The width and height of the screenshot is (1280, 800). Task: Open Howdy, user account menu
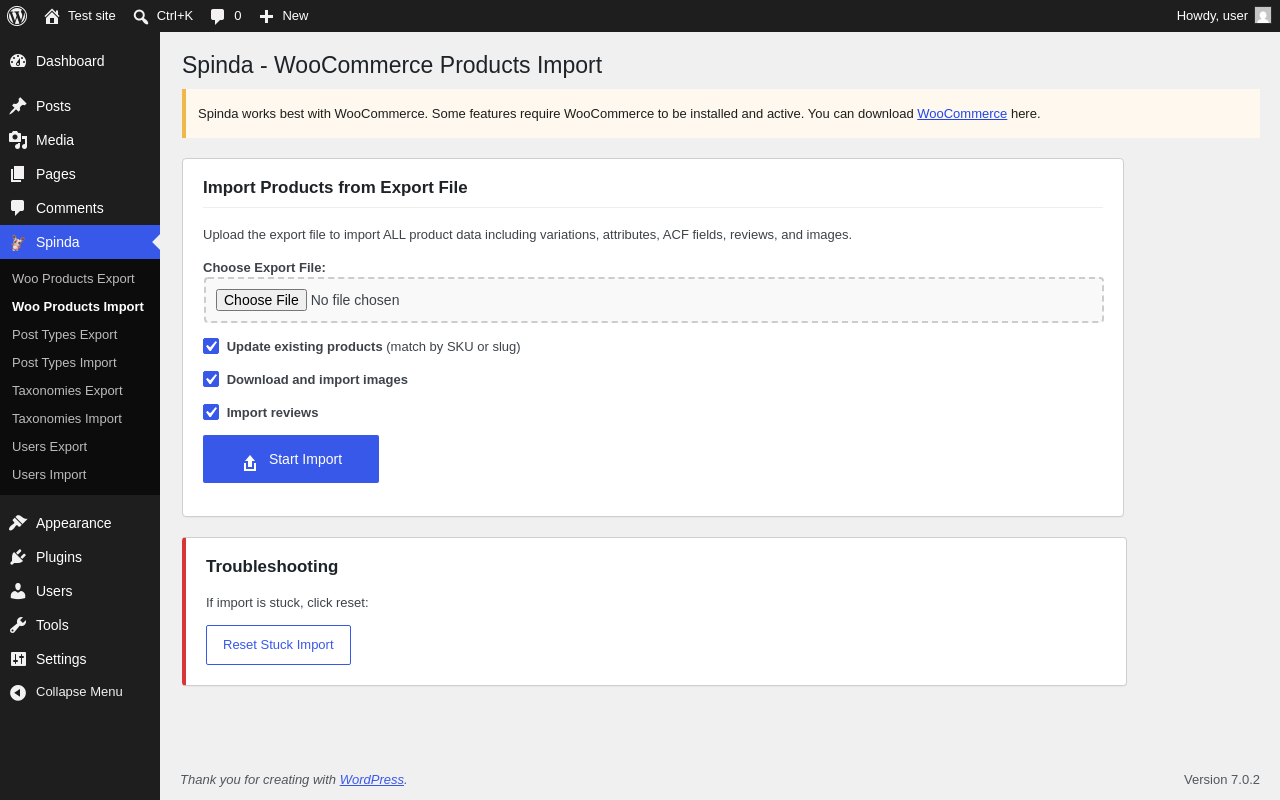pos(1224,15)
